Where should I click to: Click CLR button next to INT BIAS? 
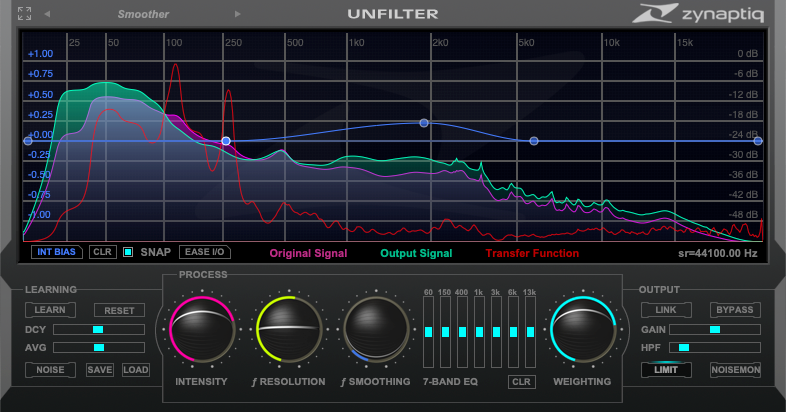tap(103, 252)
